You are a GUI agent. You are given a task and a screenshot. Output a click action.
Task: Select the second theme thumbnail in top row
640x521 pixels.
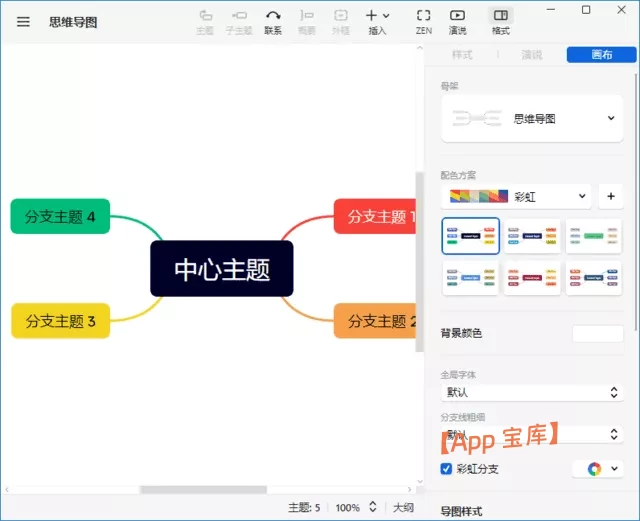532,236
